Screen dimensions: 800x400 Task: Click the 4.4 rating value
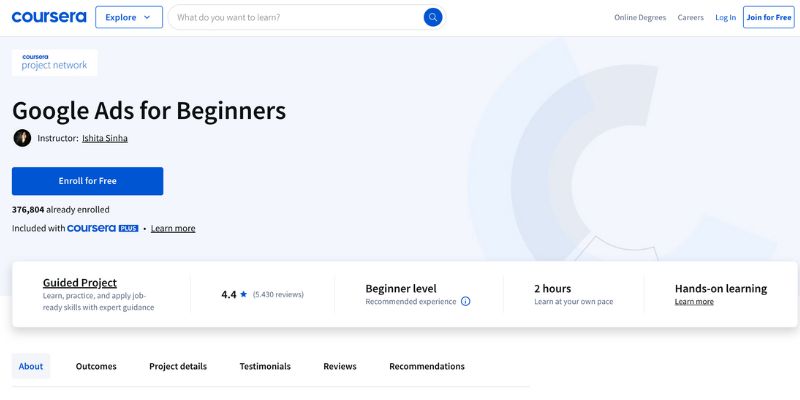[x=229, y=294]
